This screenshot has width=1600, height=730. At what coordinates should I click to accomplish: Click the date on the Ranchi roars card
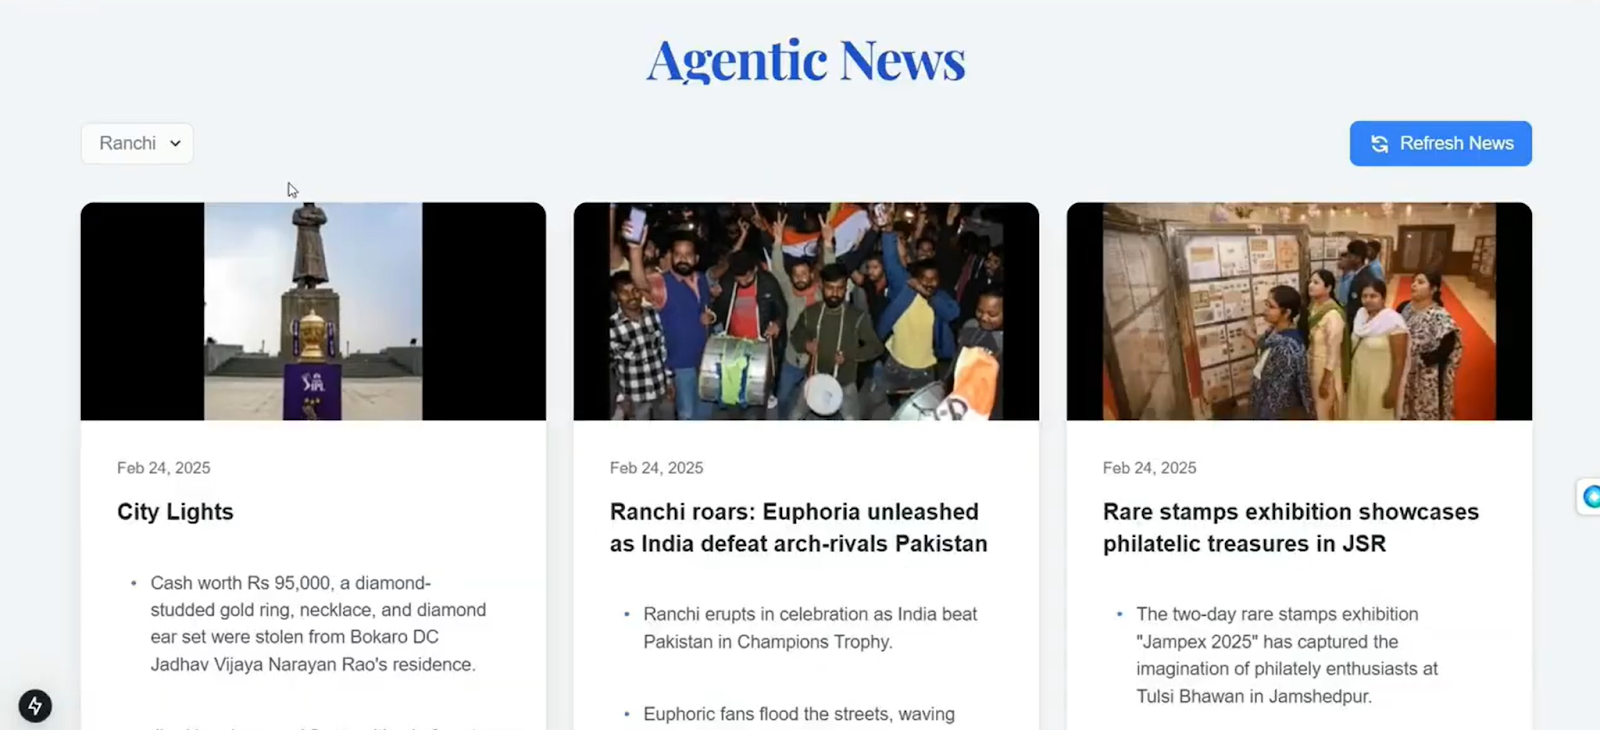[x=657, y=467]
